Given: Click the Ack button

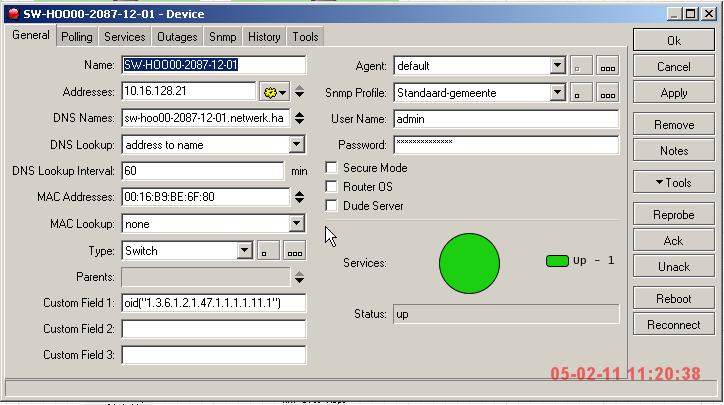Looking at the screenshot, I should [x=674, y=241].
